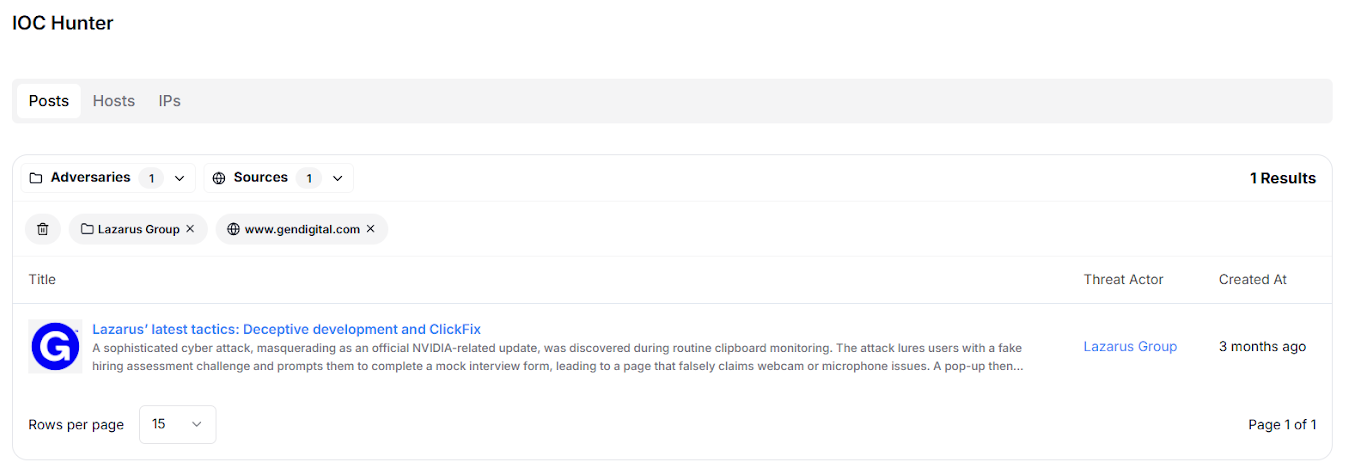Clear all filters with the trash icon
The width and height of the screenshot is (1349, 473).
42,229
